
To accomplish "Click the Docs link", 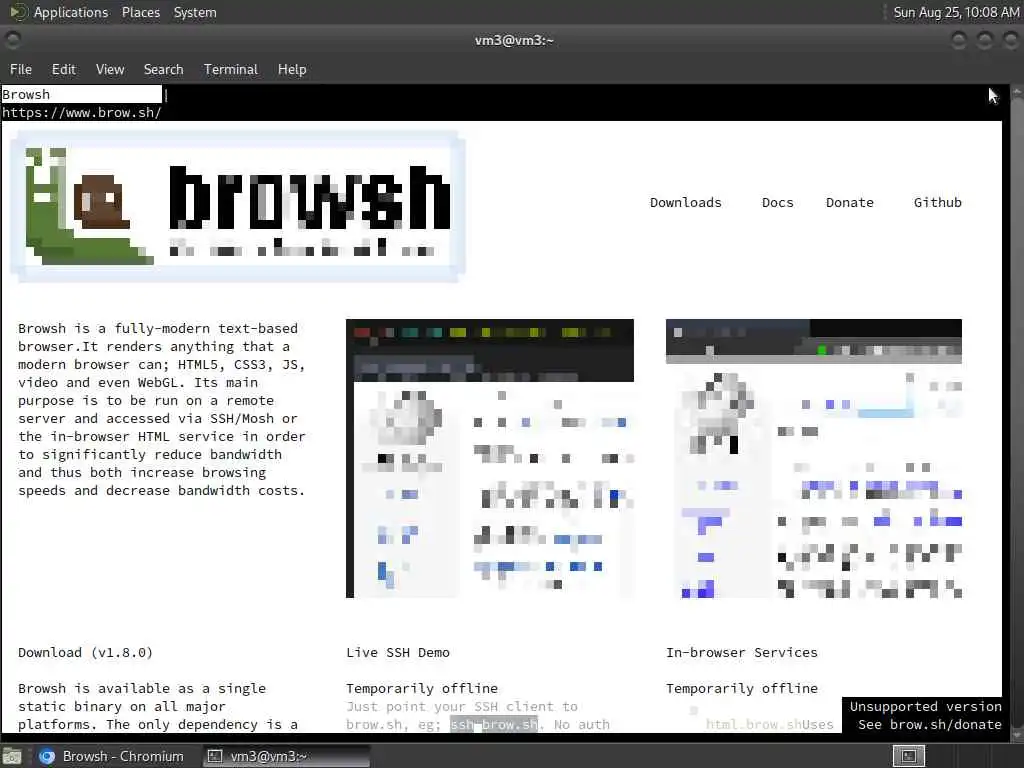I will [x=777, y=202].
